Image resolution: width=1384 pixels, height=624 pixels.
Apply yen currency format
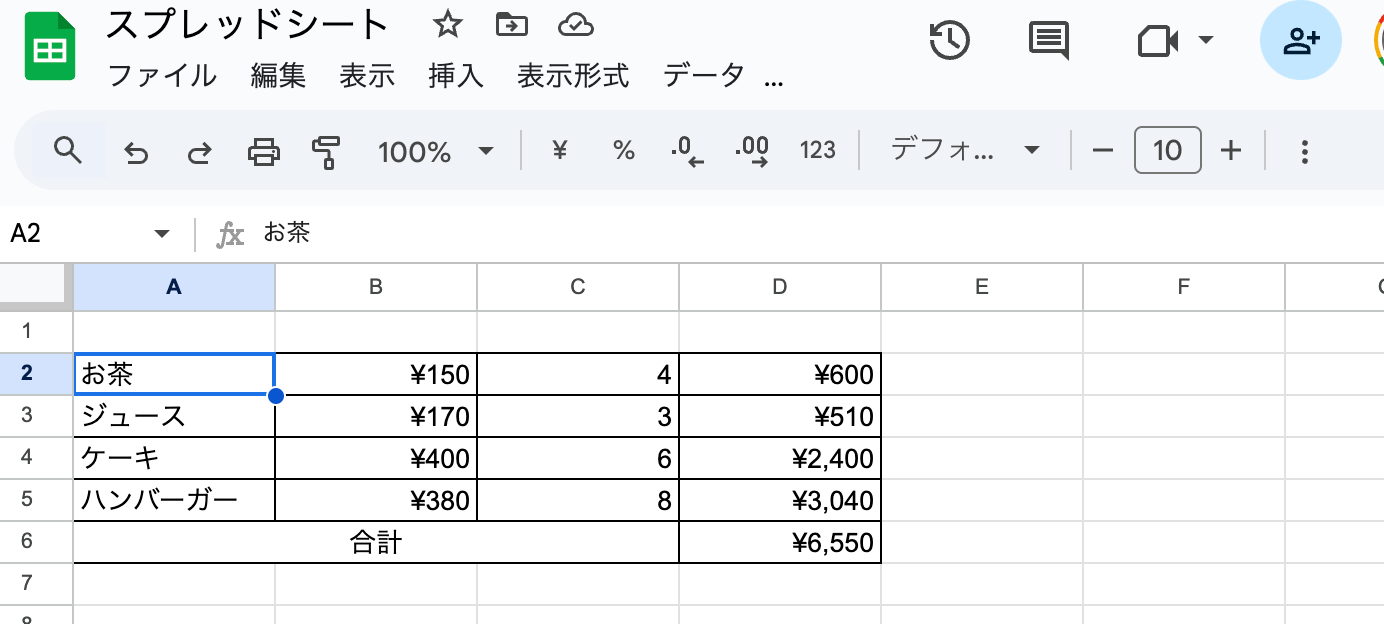tap(560, 151)
